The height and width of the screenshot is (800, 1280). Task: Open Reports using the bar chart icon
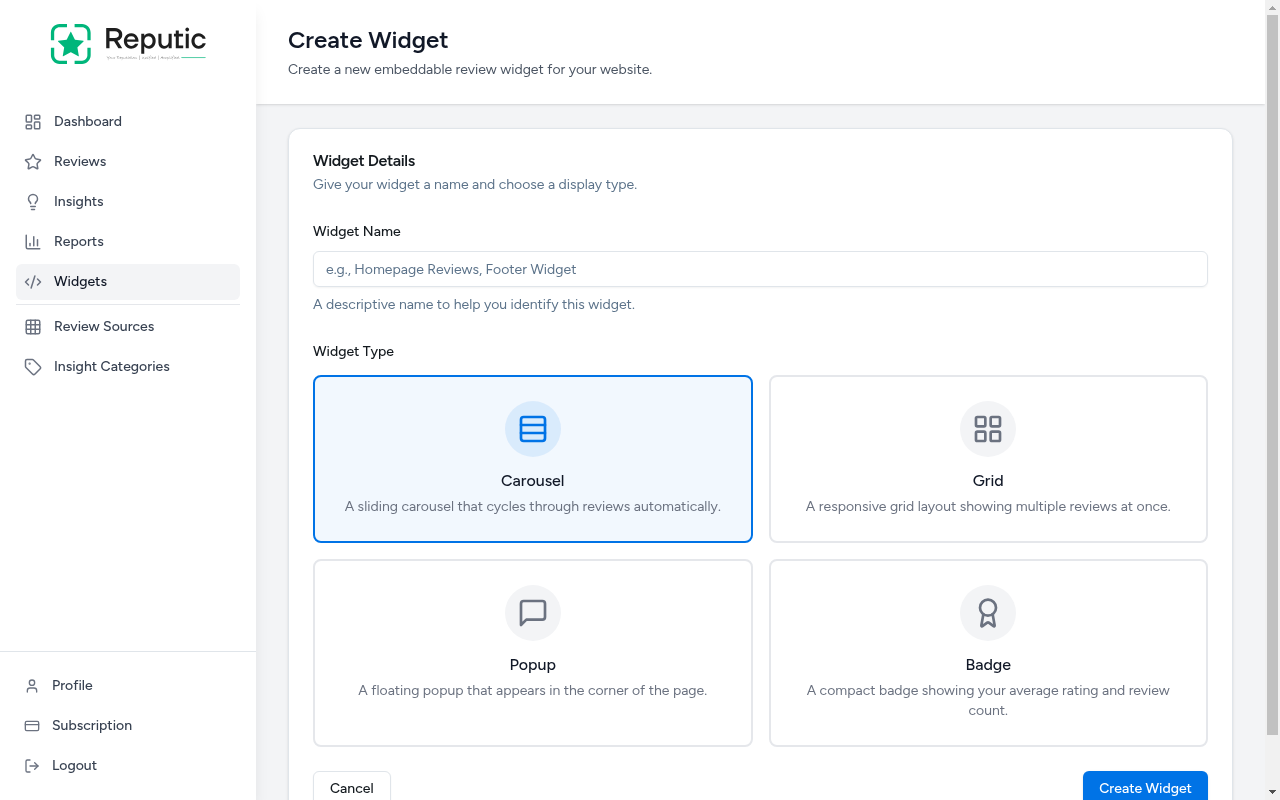click(x=33, y=241)
